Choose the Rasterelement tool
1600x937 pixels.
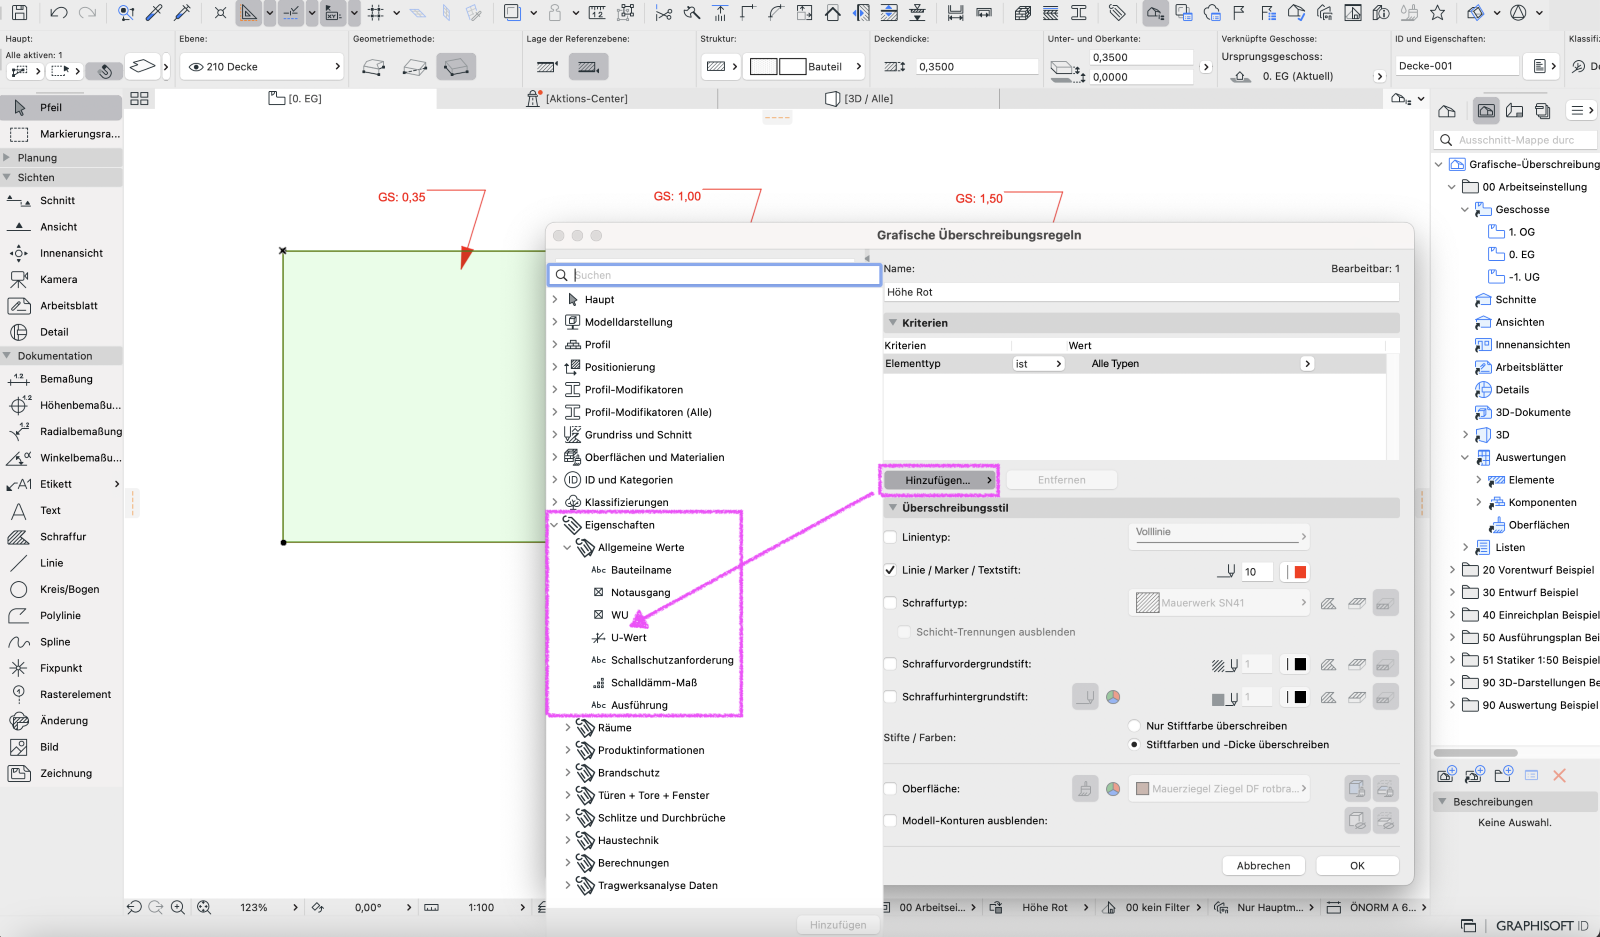[x=61, y=695]
